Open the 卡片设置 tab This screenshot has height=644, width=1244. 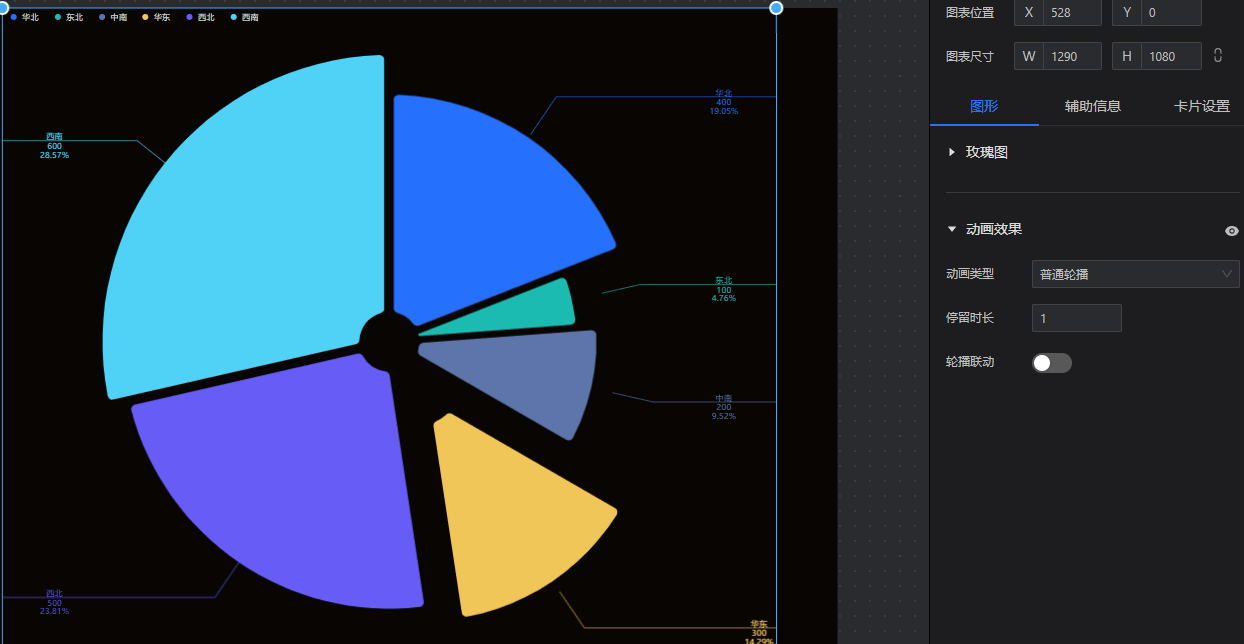pos(1201,106)
